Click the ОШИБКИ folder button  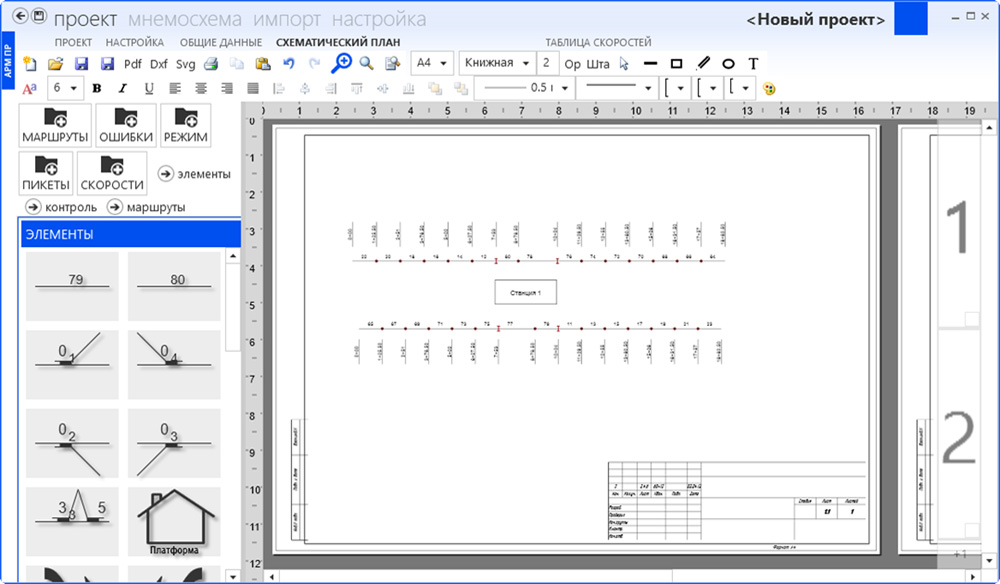pyautogui.click(x=126, y=126)
